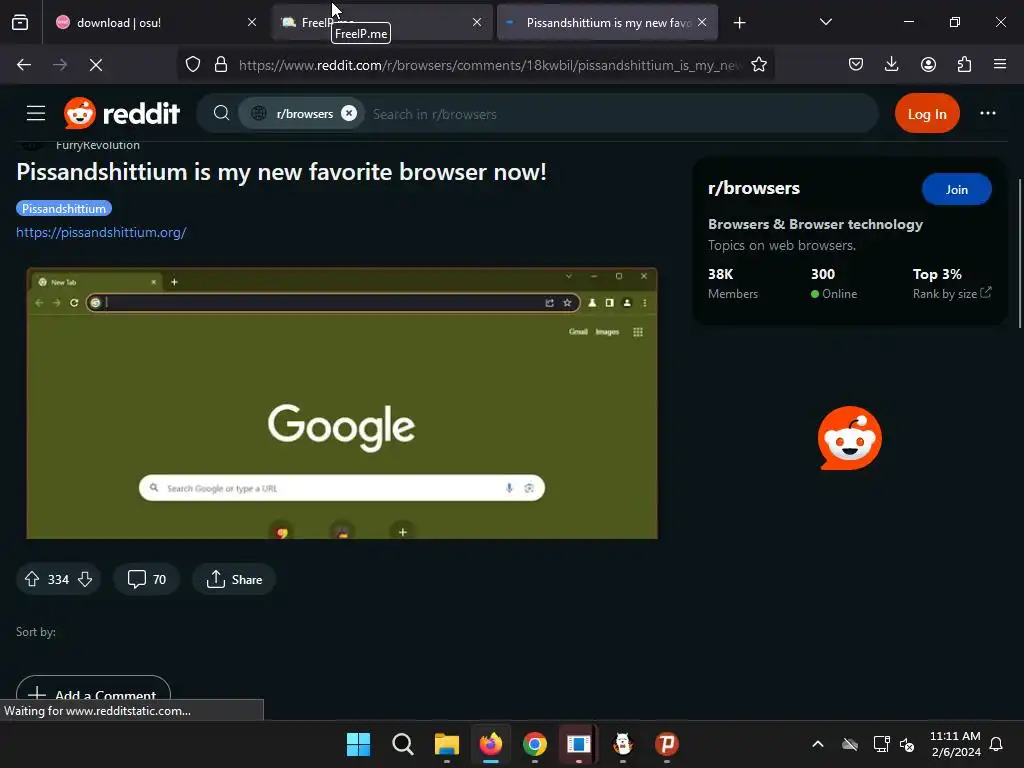Open the Windows Start menu
Screen dimensions: 1024x768
[x=359, y=744]
